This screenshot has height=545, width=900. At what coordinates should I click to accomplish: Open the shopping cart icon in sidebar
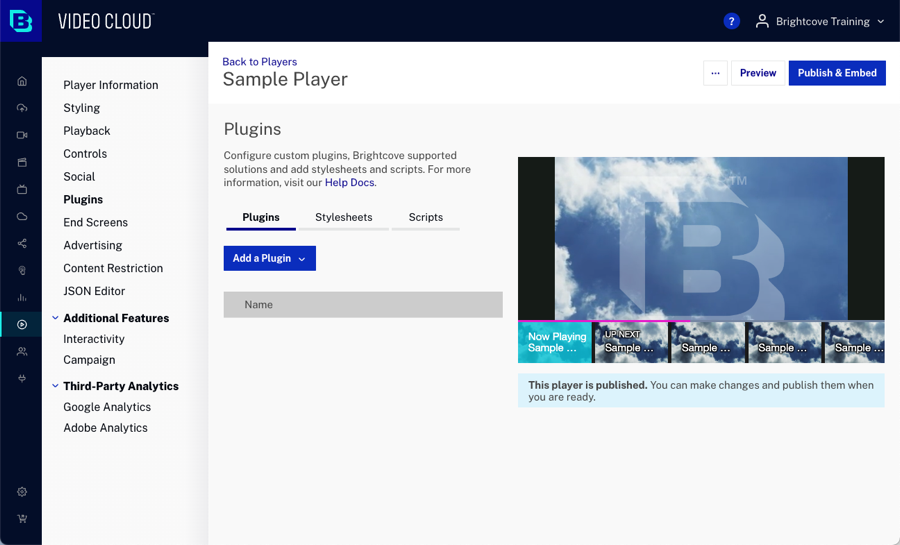[22, 519]
